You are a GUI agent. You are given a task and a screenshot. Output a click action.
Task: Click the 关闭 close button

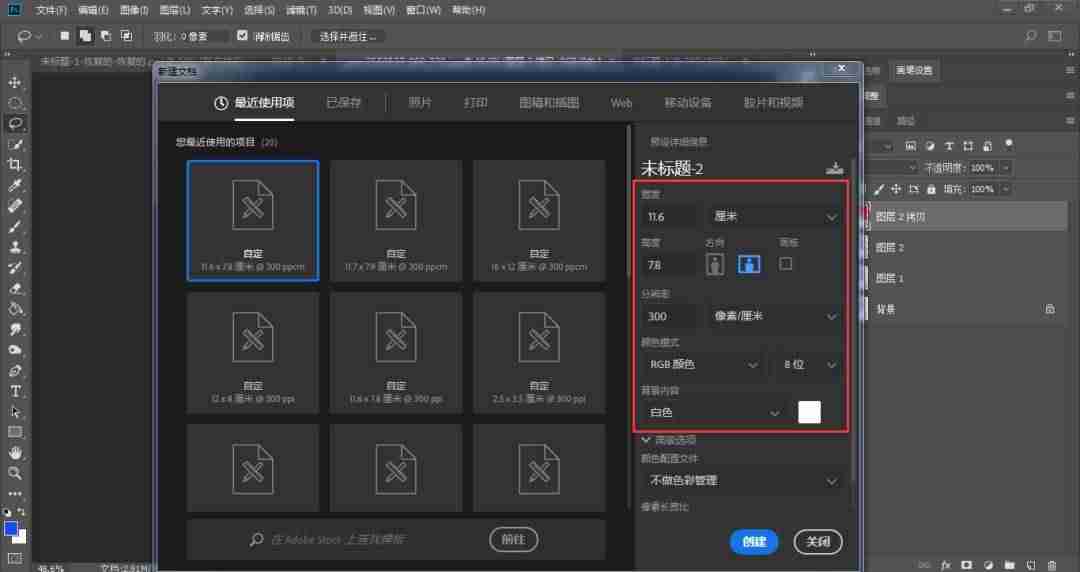[818, 542]
